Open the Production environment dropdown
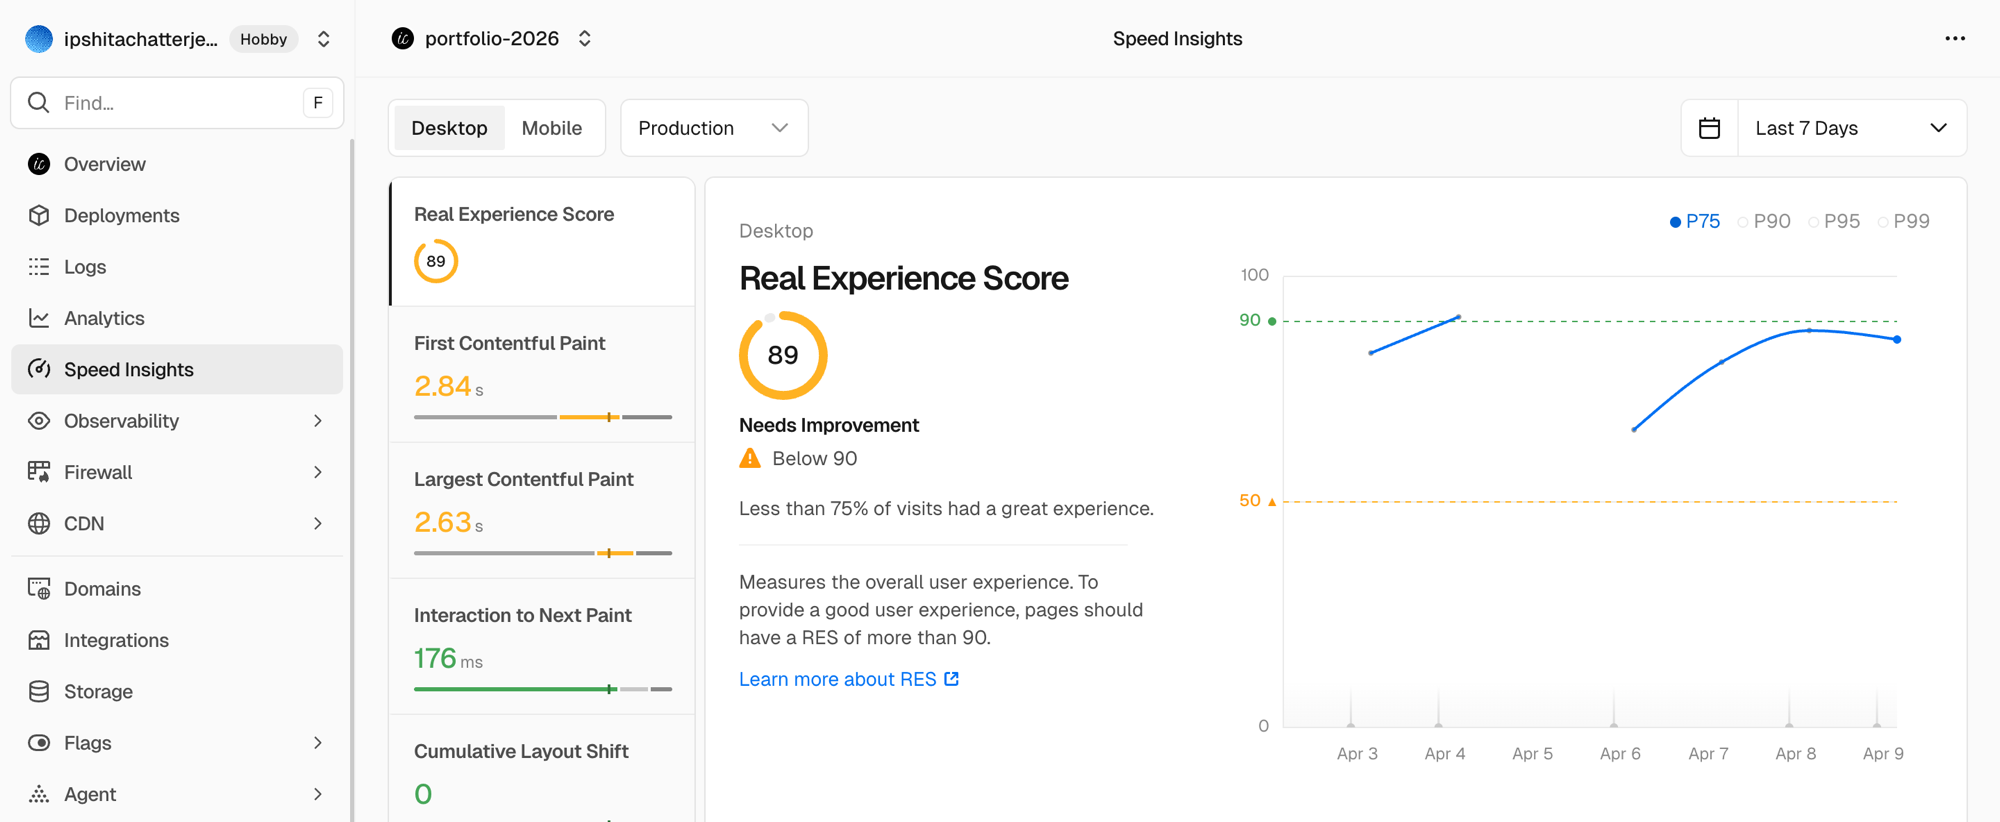This screenshot has width=2000, height=822. pyautogui.click(x=714, y=128)
